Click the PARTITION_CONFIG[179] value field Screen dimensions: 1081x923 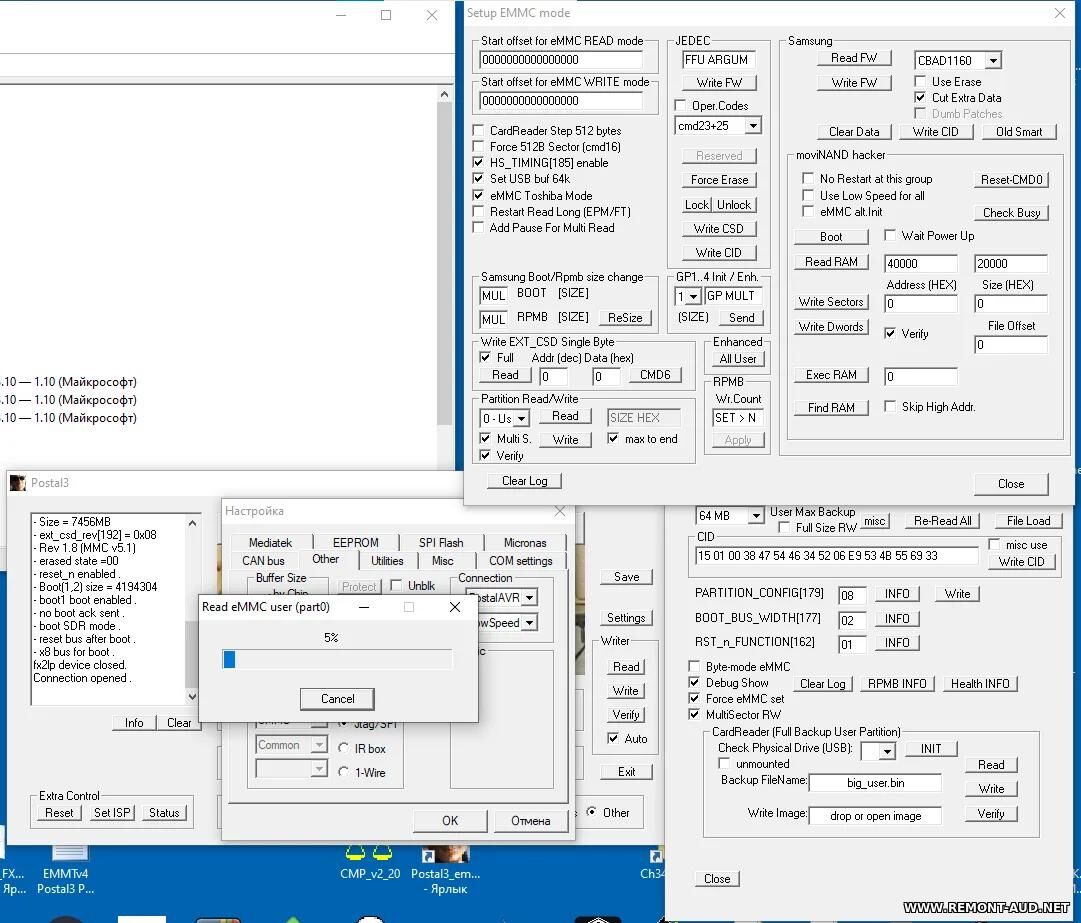point(852,595)
